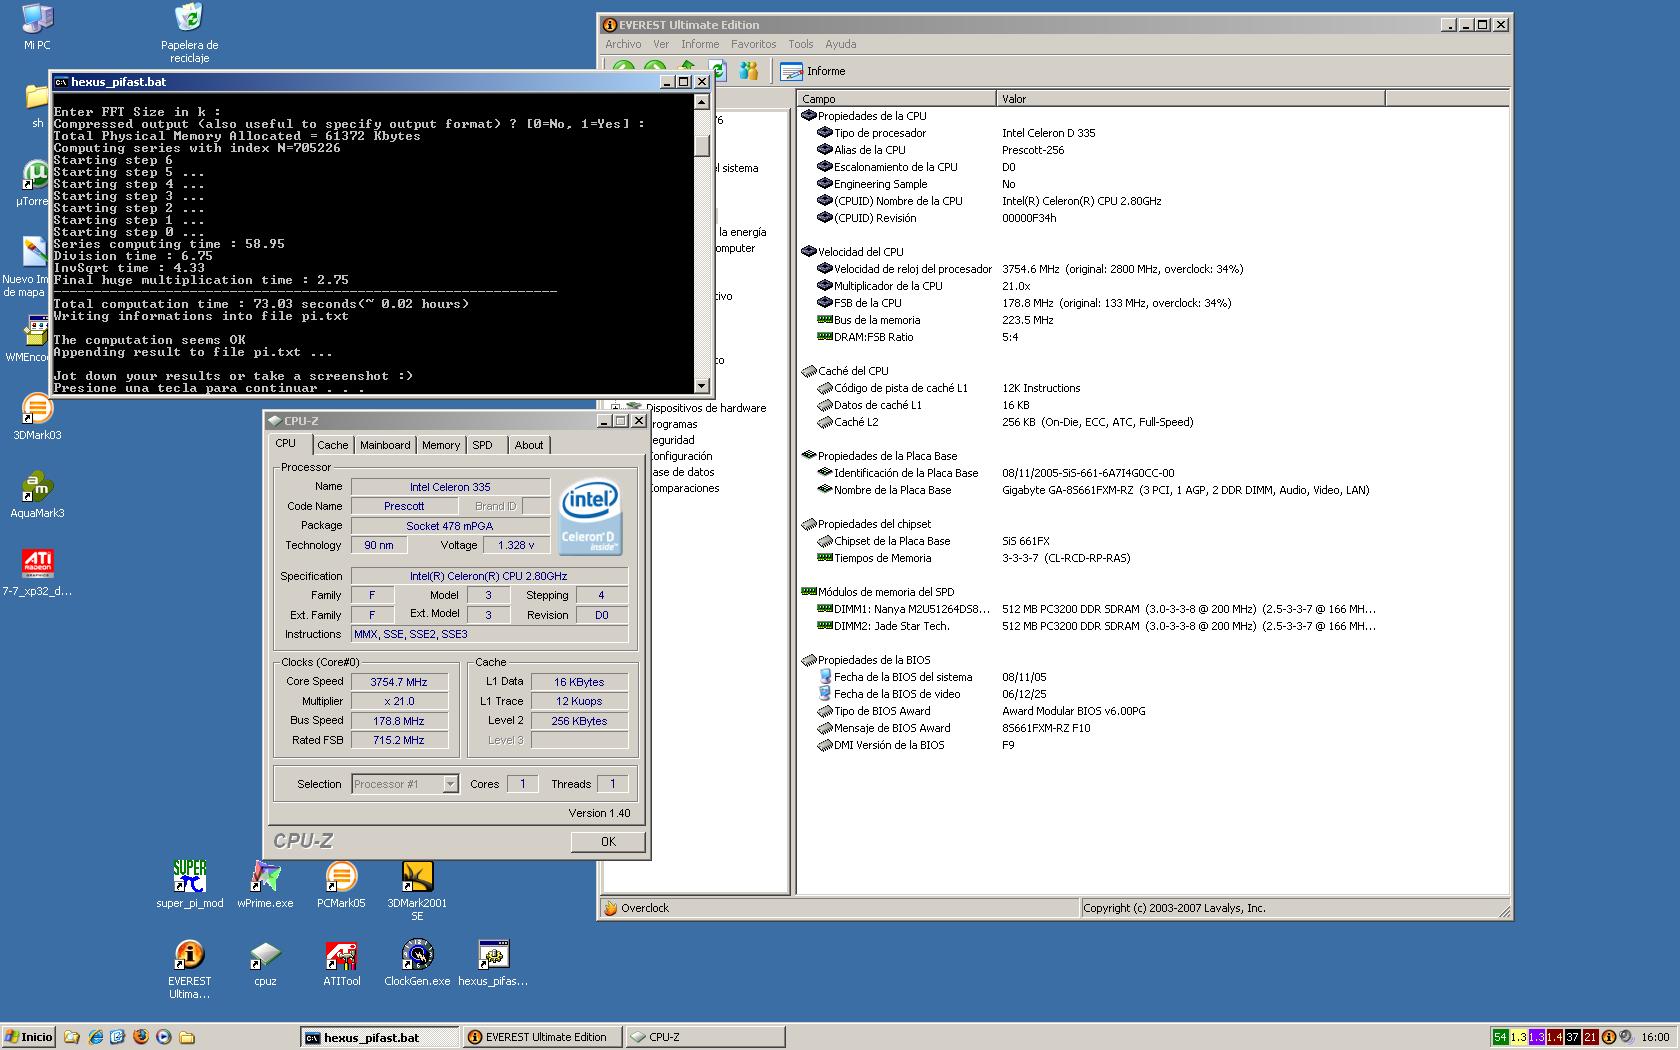Open hexus_pifast desktop shortcut

(x=493, y=963)
